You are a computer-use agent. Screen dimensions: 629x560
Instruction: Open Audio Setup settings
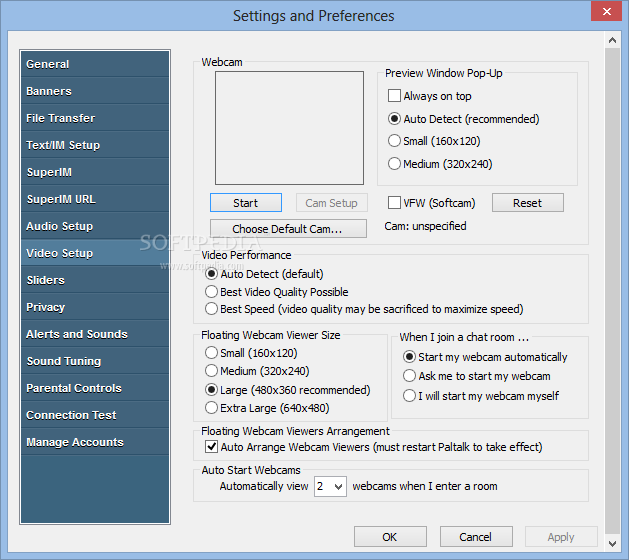(95, 226)
